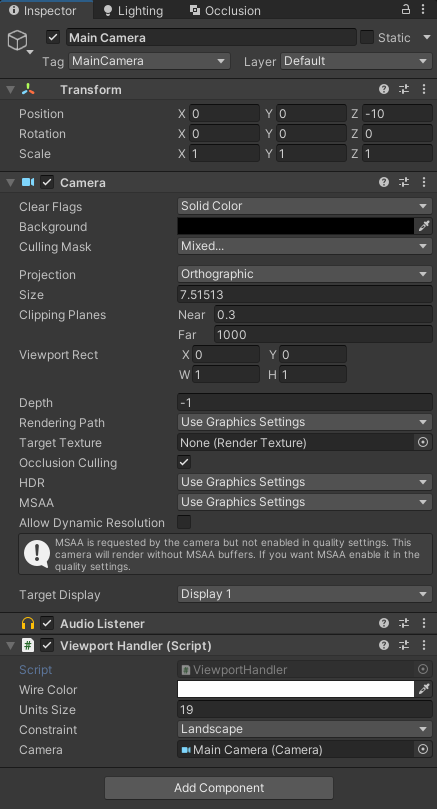The width and height of the screenshot is (437, 809).
Task: Click the Inspector lock icon
Action: point(406,9)
